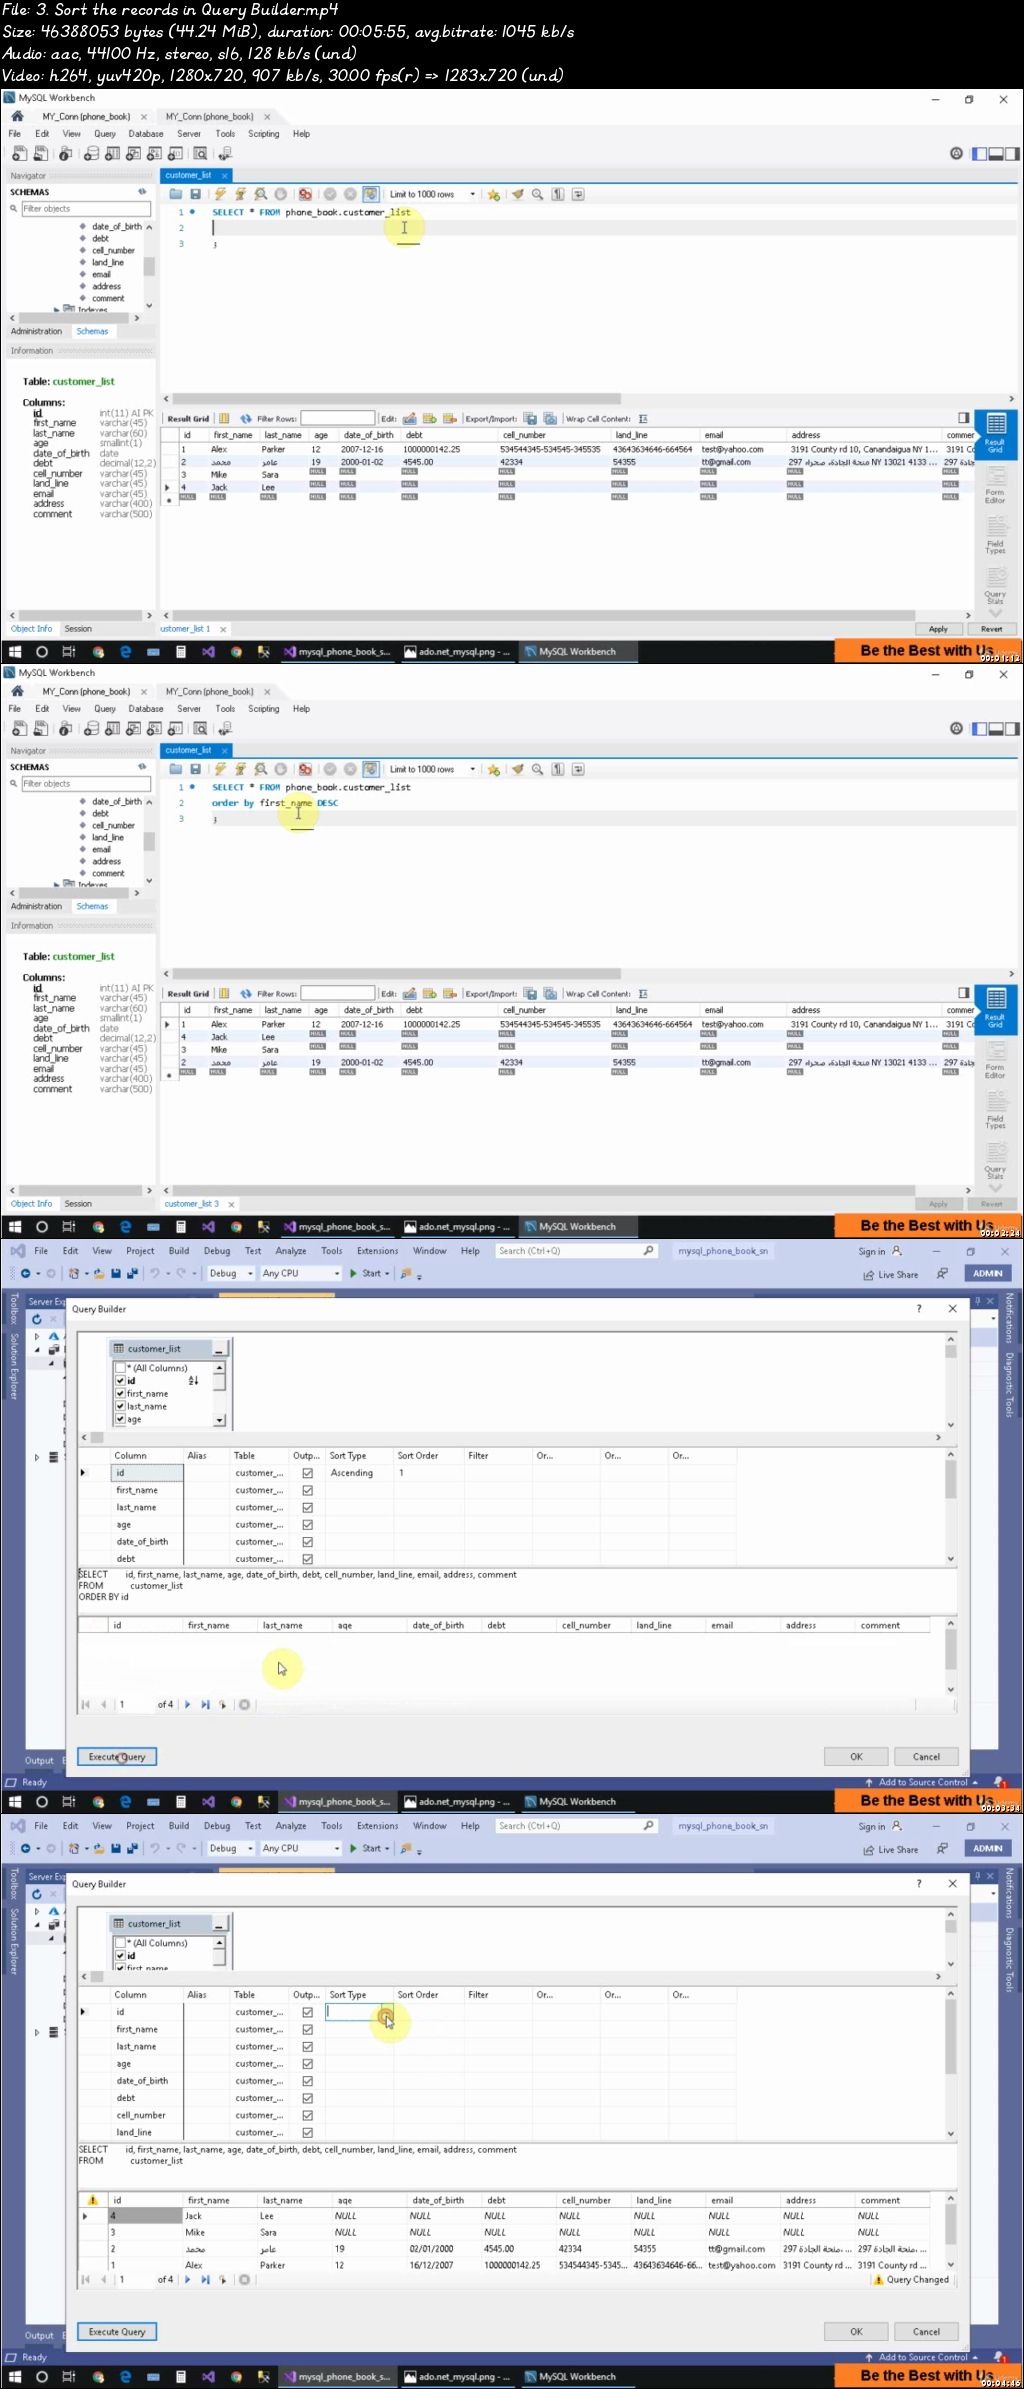Click Apply in the customer_list 1 frame

pos(938,629)
